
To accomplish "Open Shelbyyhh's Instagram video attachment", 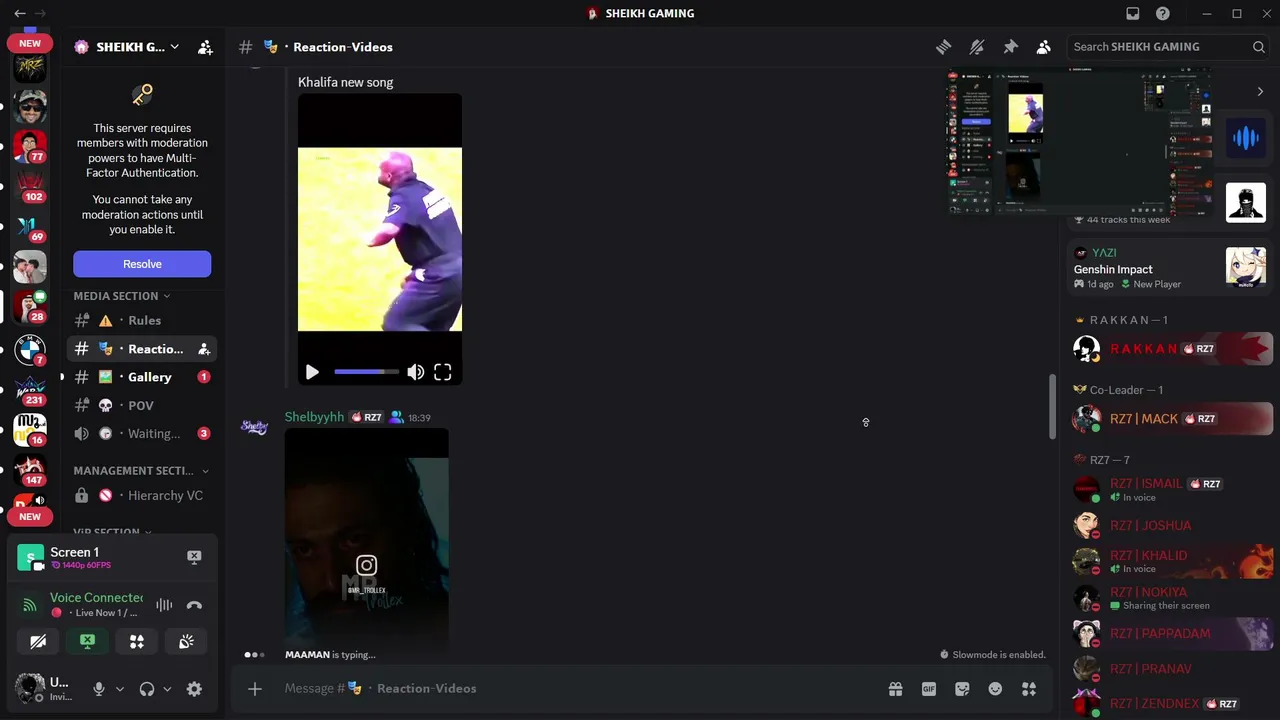I will [x=366, y=542].
